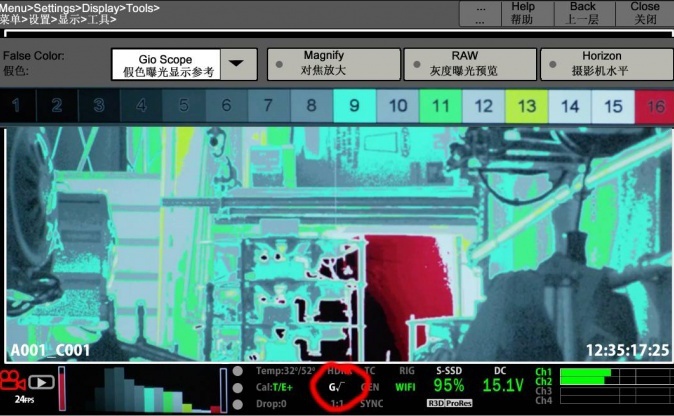The image size is (674, 416).
Task: Click the timecode display 12:35:17:25
Action: click(627, 351)
